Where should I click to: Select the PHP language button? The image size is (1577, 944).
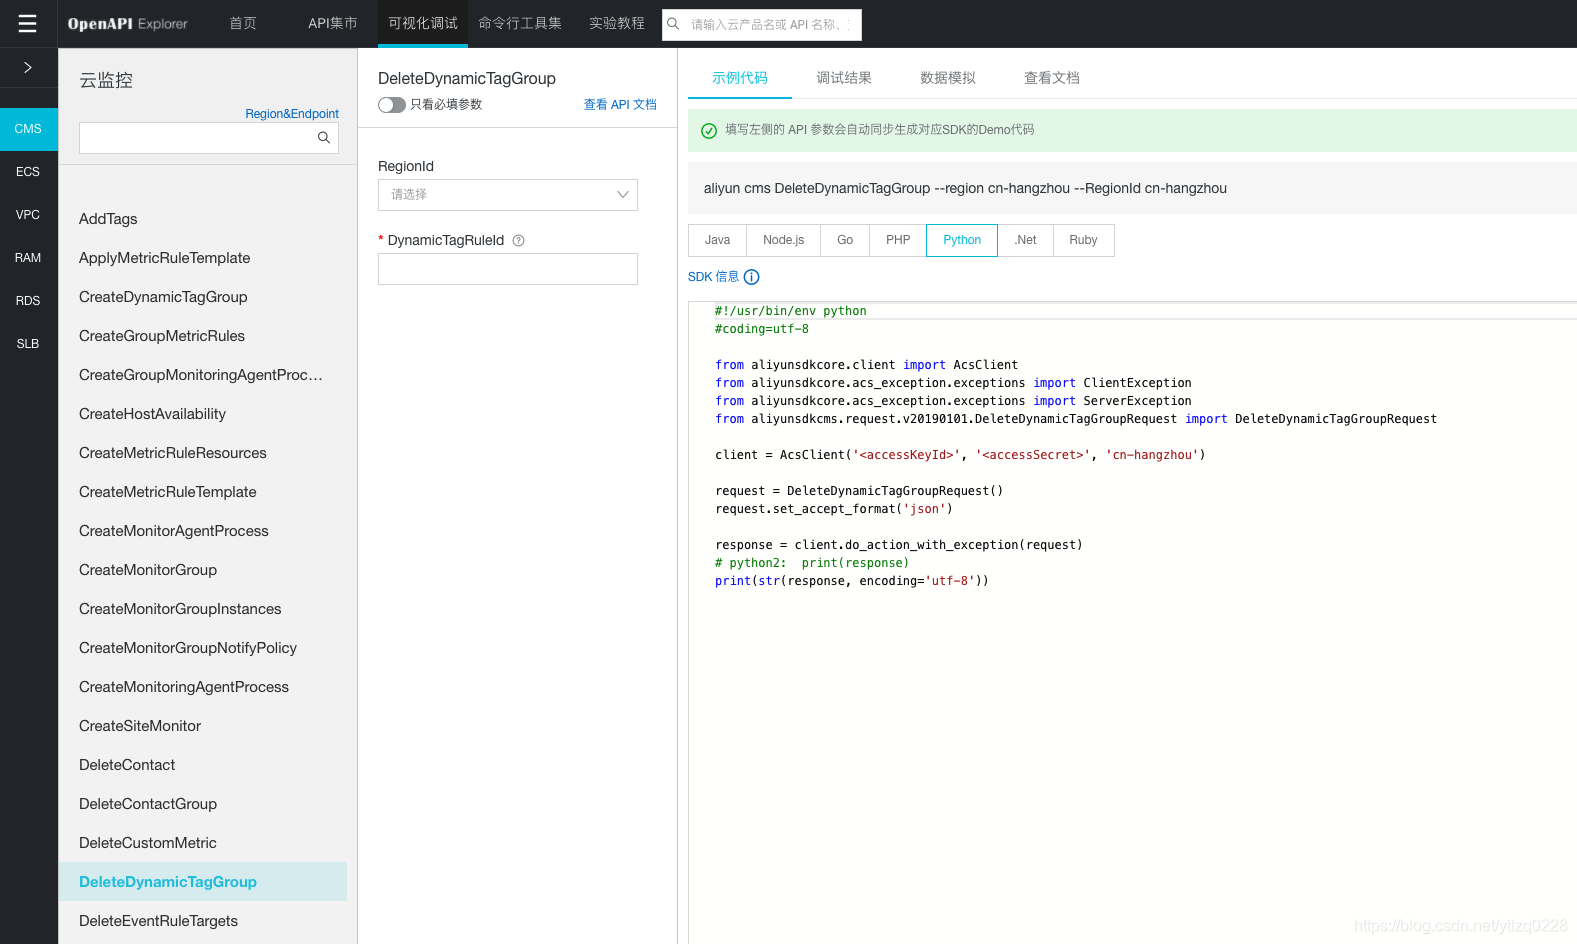click(x=898, y=240)
